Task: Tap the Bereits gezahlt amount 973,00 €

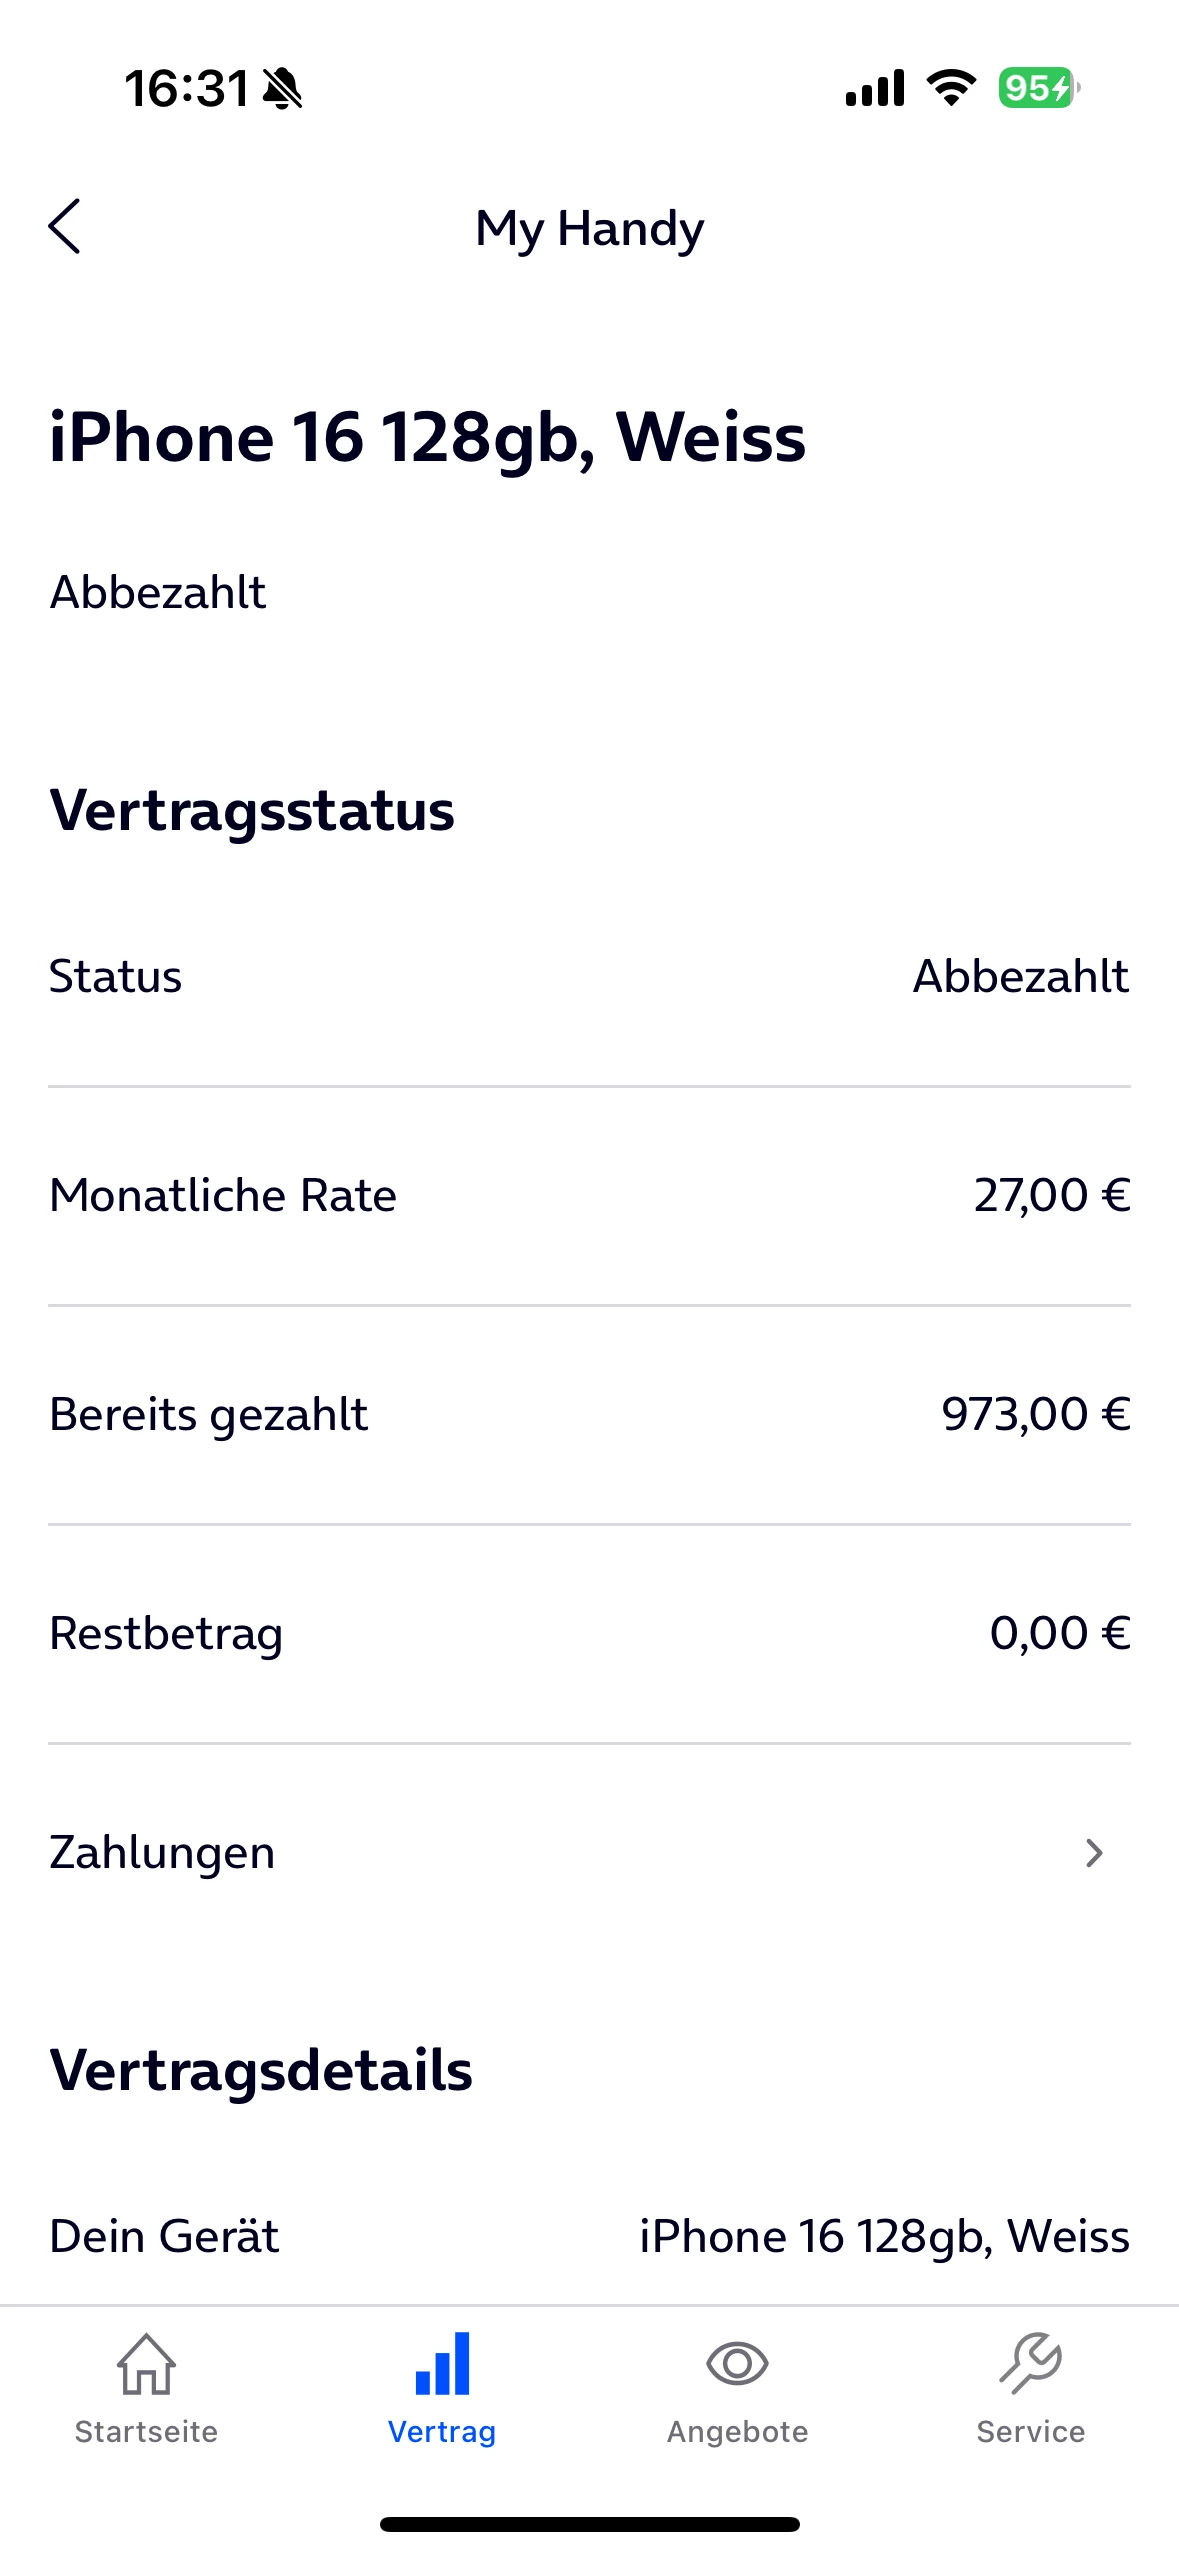Action: tap(1036, 1414)
